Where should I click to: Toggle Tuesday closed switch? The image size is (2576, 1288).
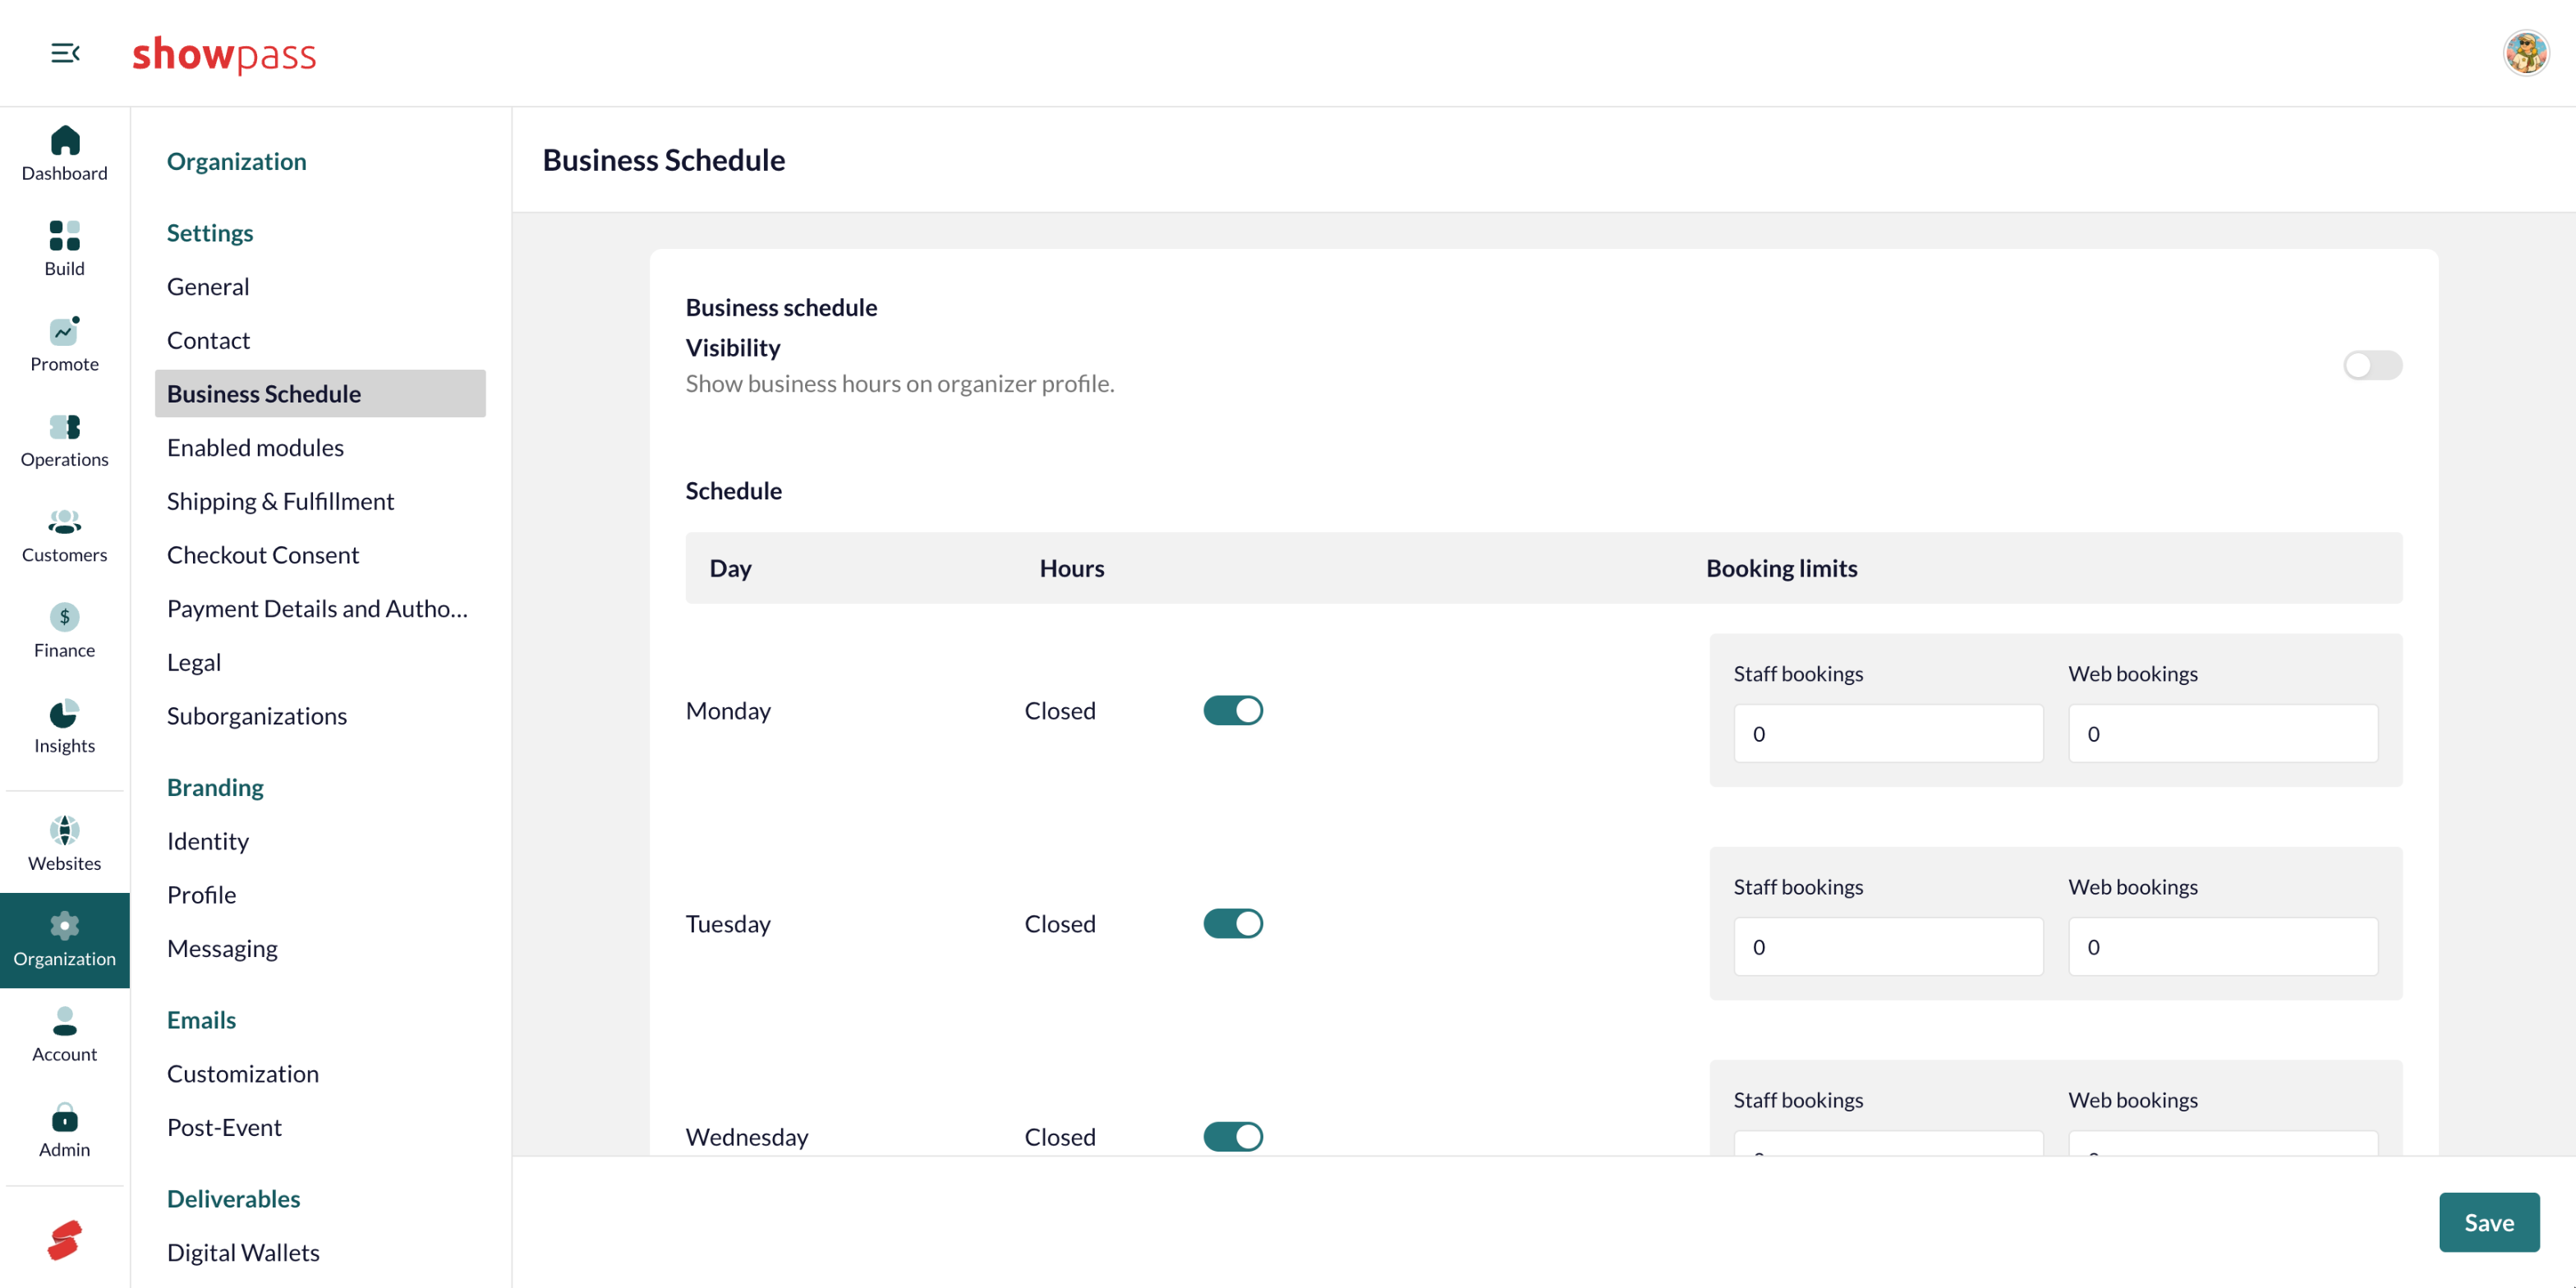tap(1233, 924)
